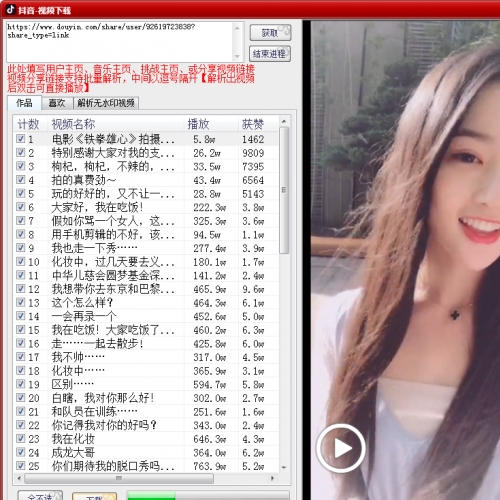Click likes value 9.6w
The width and height of the screenshot is (500, 500).
[253, 289]
